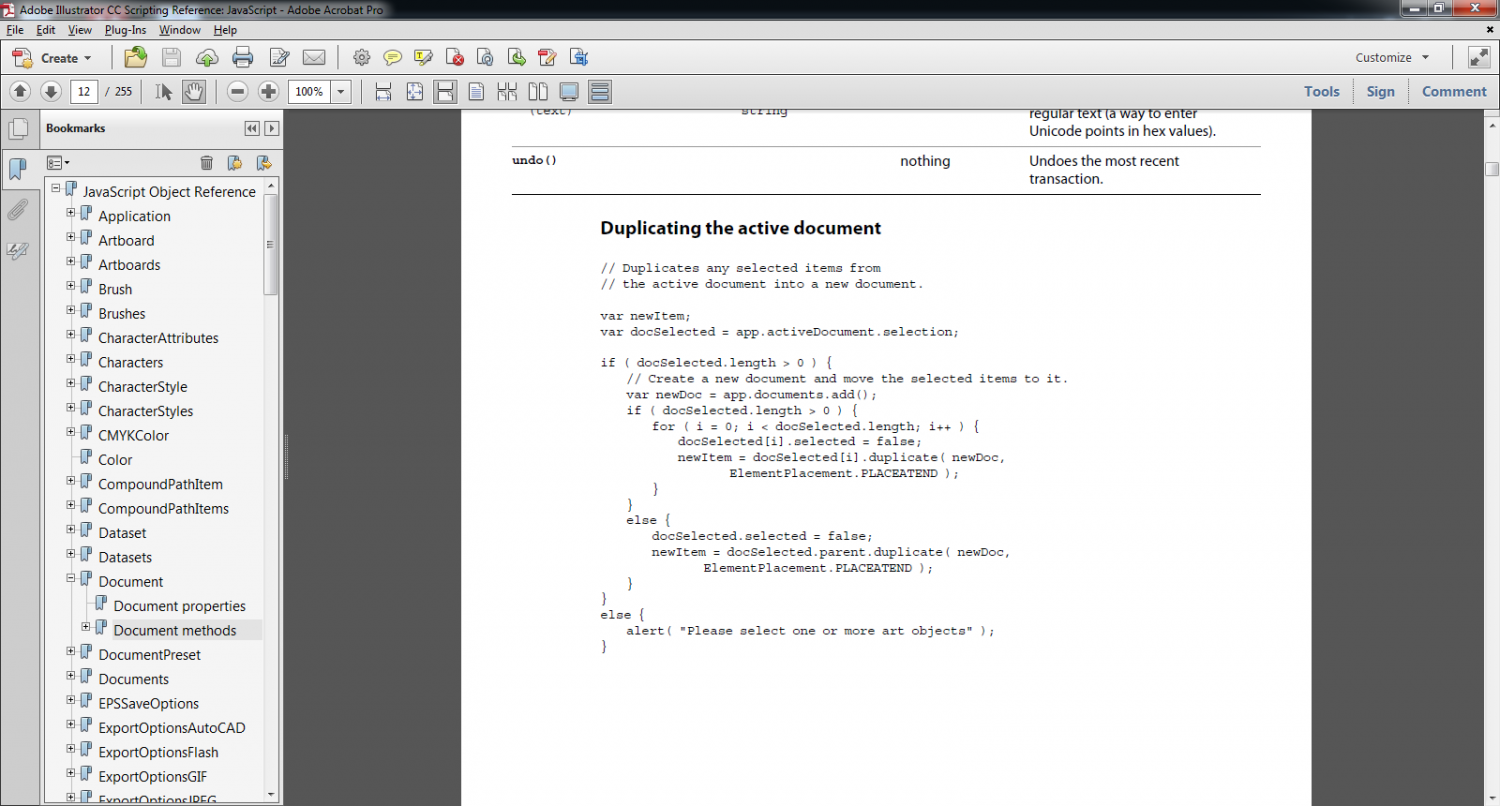1500x806 pixels.
Task: Click the Edit PDF pen-and-page icon
Action: pos(547,57)
